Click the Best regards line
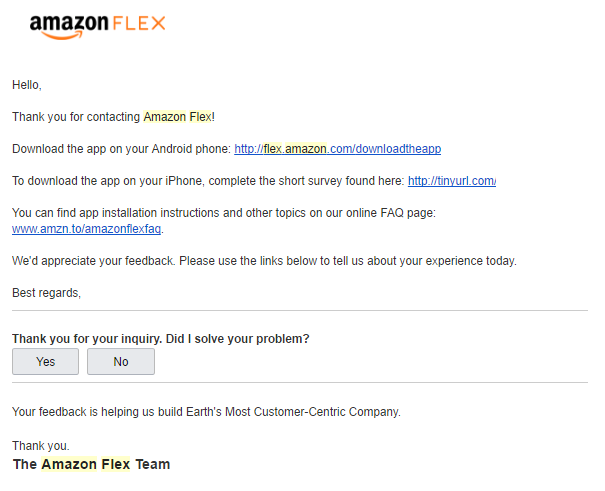 [46, 293]
